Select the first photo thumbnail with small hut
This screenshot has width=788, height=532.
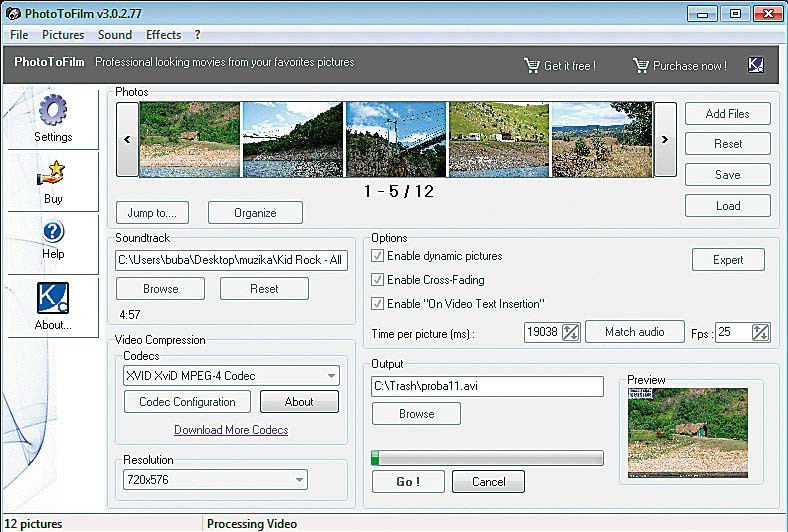tap(190, 139)
